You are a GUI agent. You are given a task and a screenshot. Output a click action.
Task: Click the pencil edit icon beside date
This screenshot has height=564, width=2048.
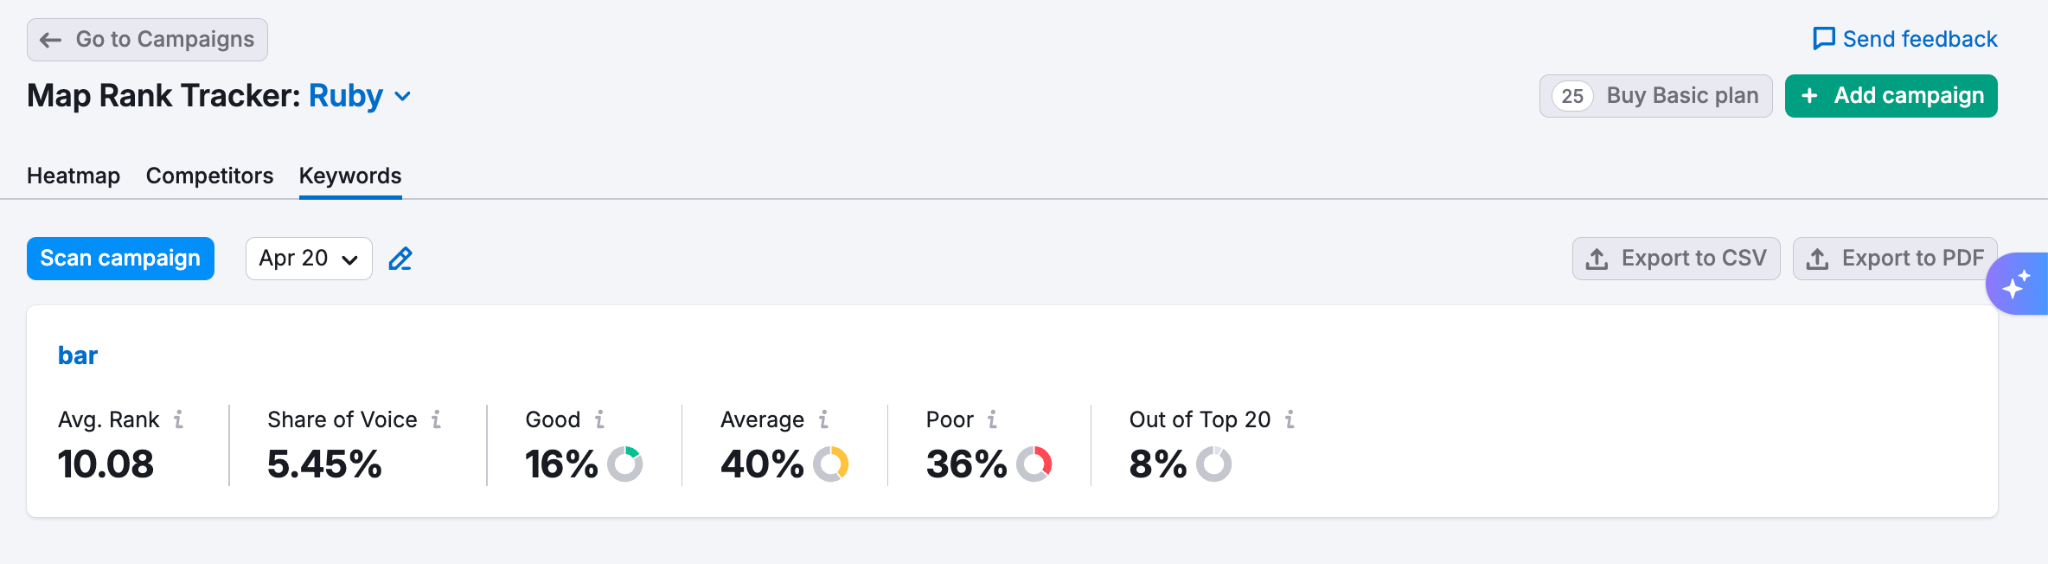400,259
